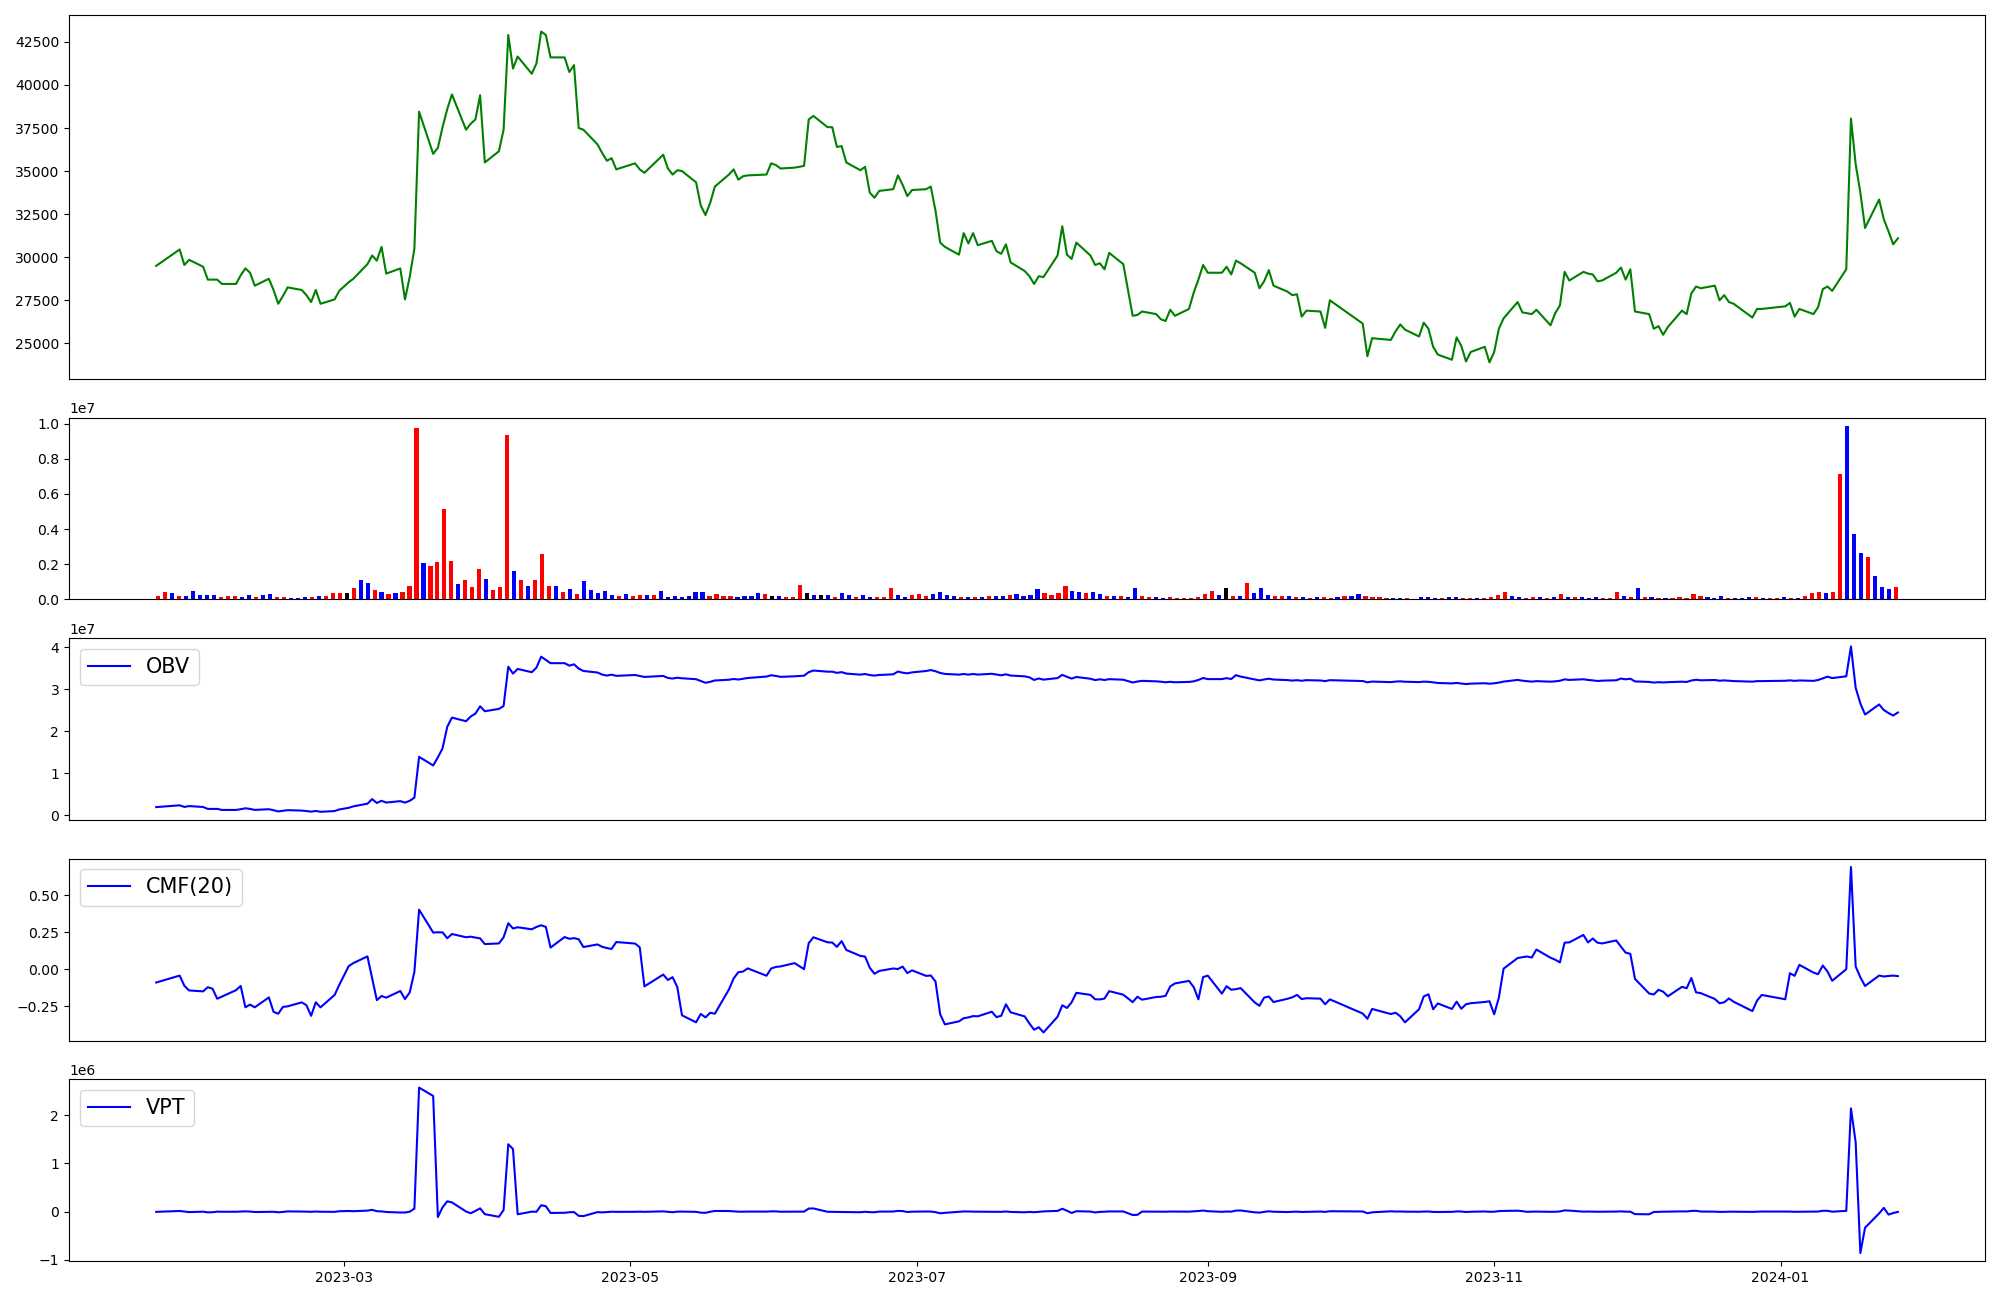Screen dimensions: 2000x1300
Task: Click the January 2024 price spike peak
Action: 1851,119
